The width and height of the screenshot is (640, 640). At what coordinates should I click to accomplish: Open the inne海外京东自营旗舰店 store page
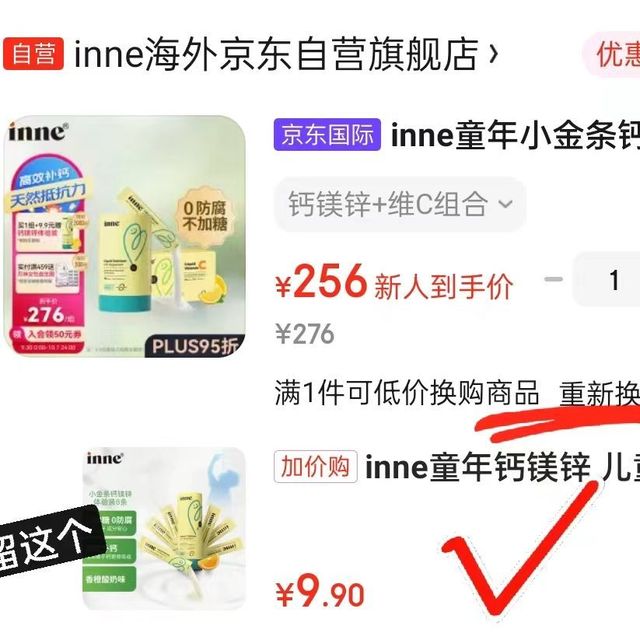coord(276,53)
